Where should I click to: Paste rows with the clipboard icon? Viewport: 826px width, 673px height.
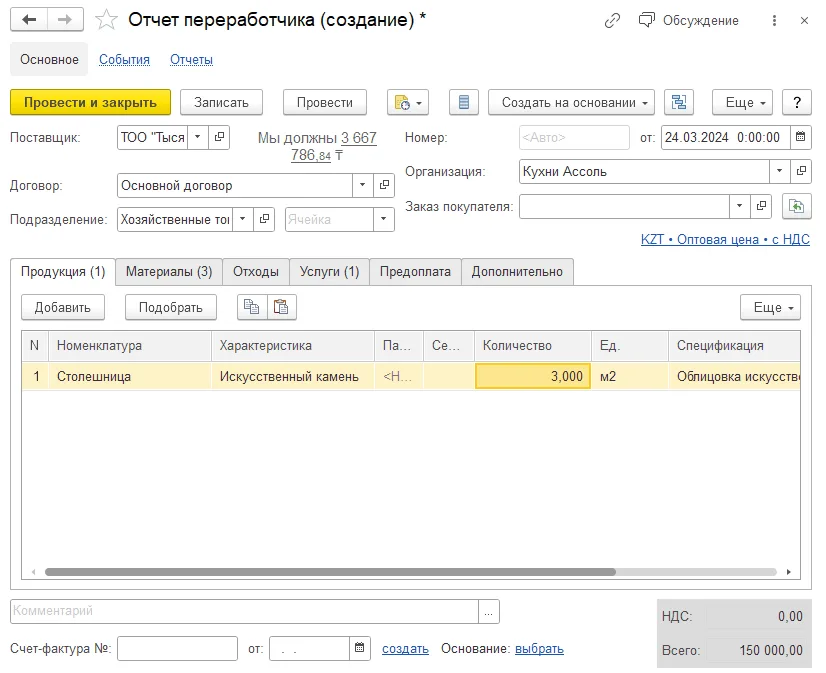click(281, 307)
